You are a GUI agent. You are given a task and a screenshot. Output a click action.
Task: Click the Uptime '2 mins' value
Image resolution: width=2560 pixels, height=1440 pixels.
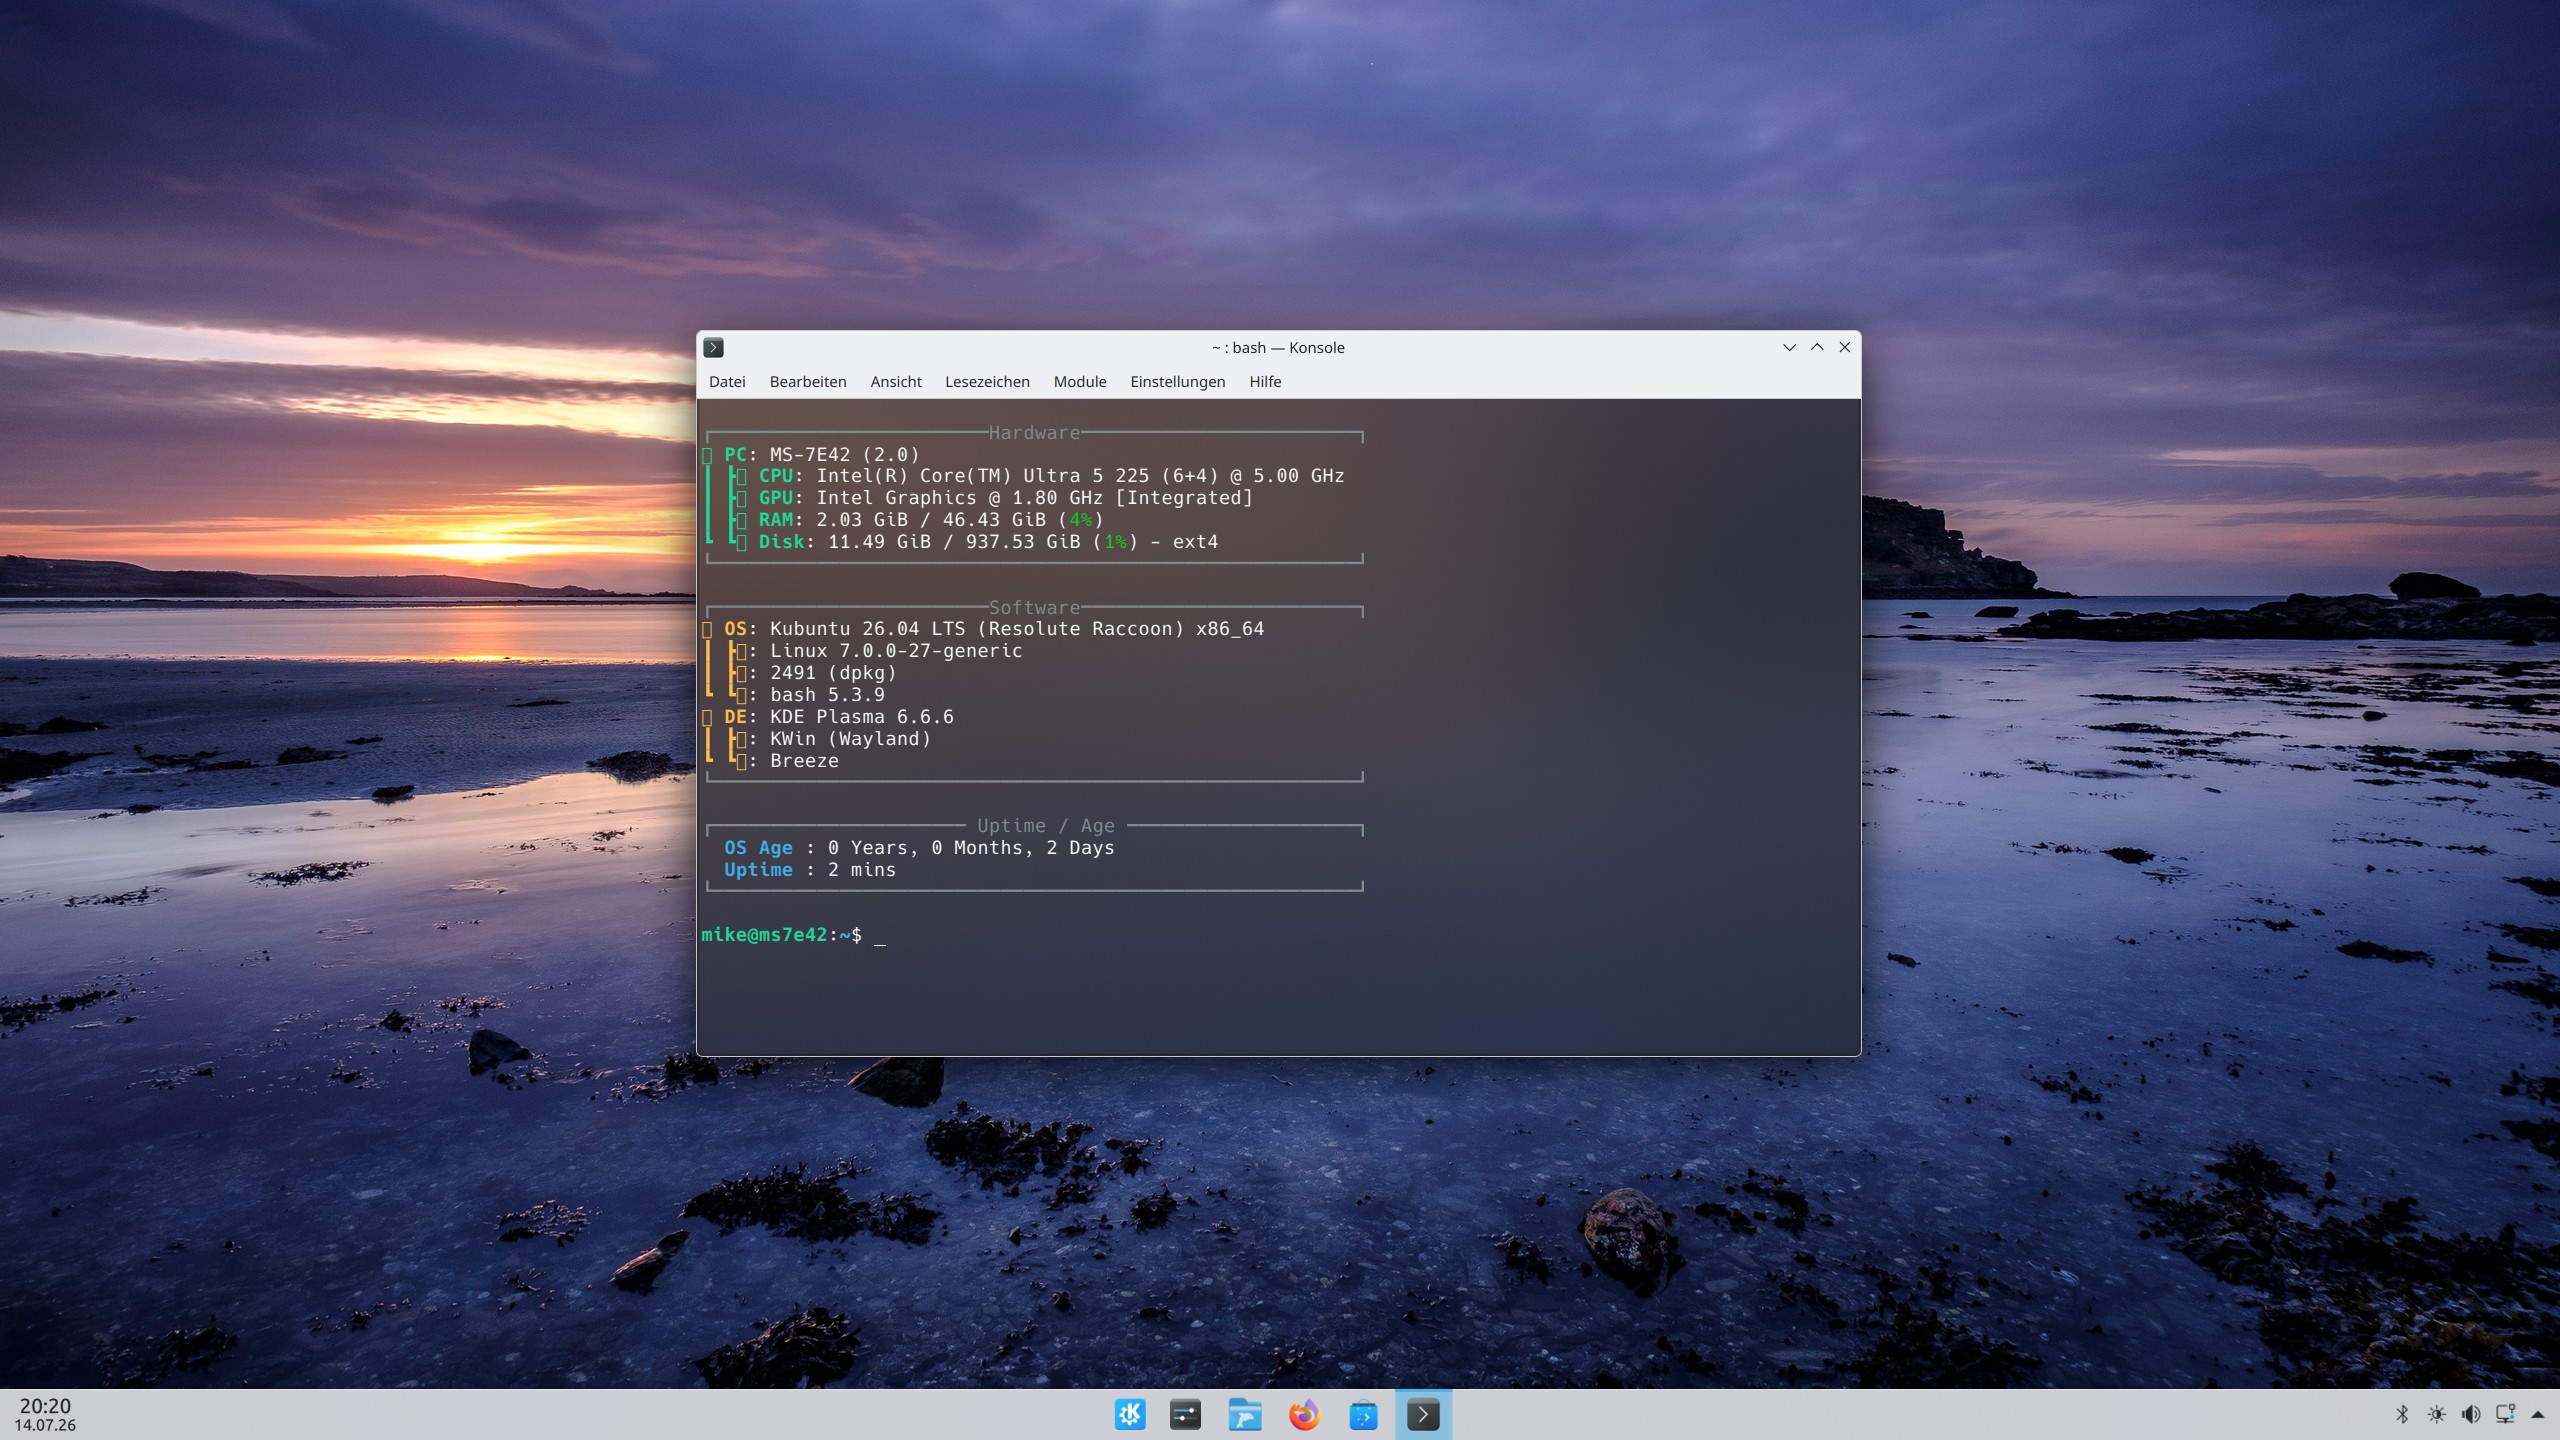click(861, 870)
